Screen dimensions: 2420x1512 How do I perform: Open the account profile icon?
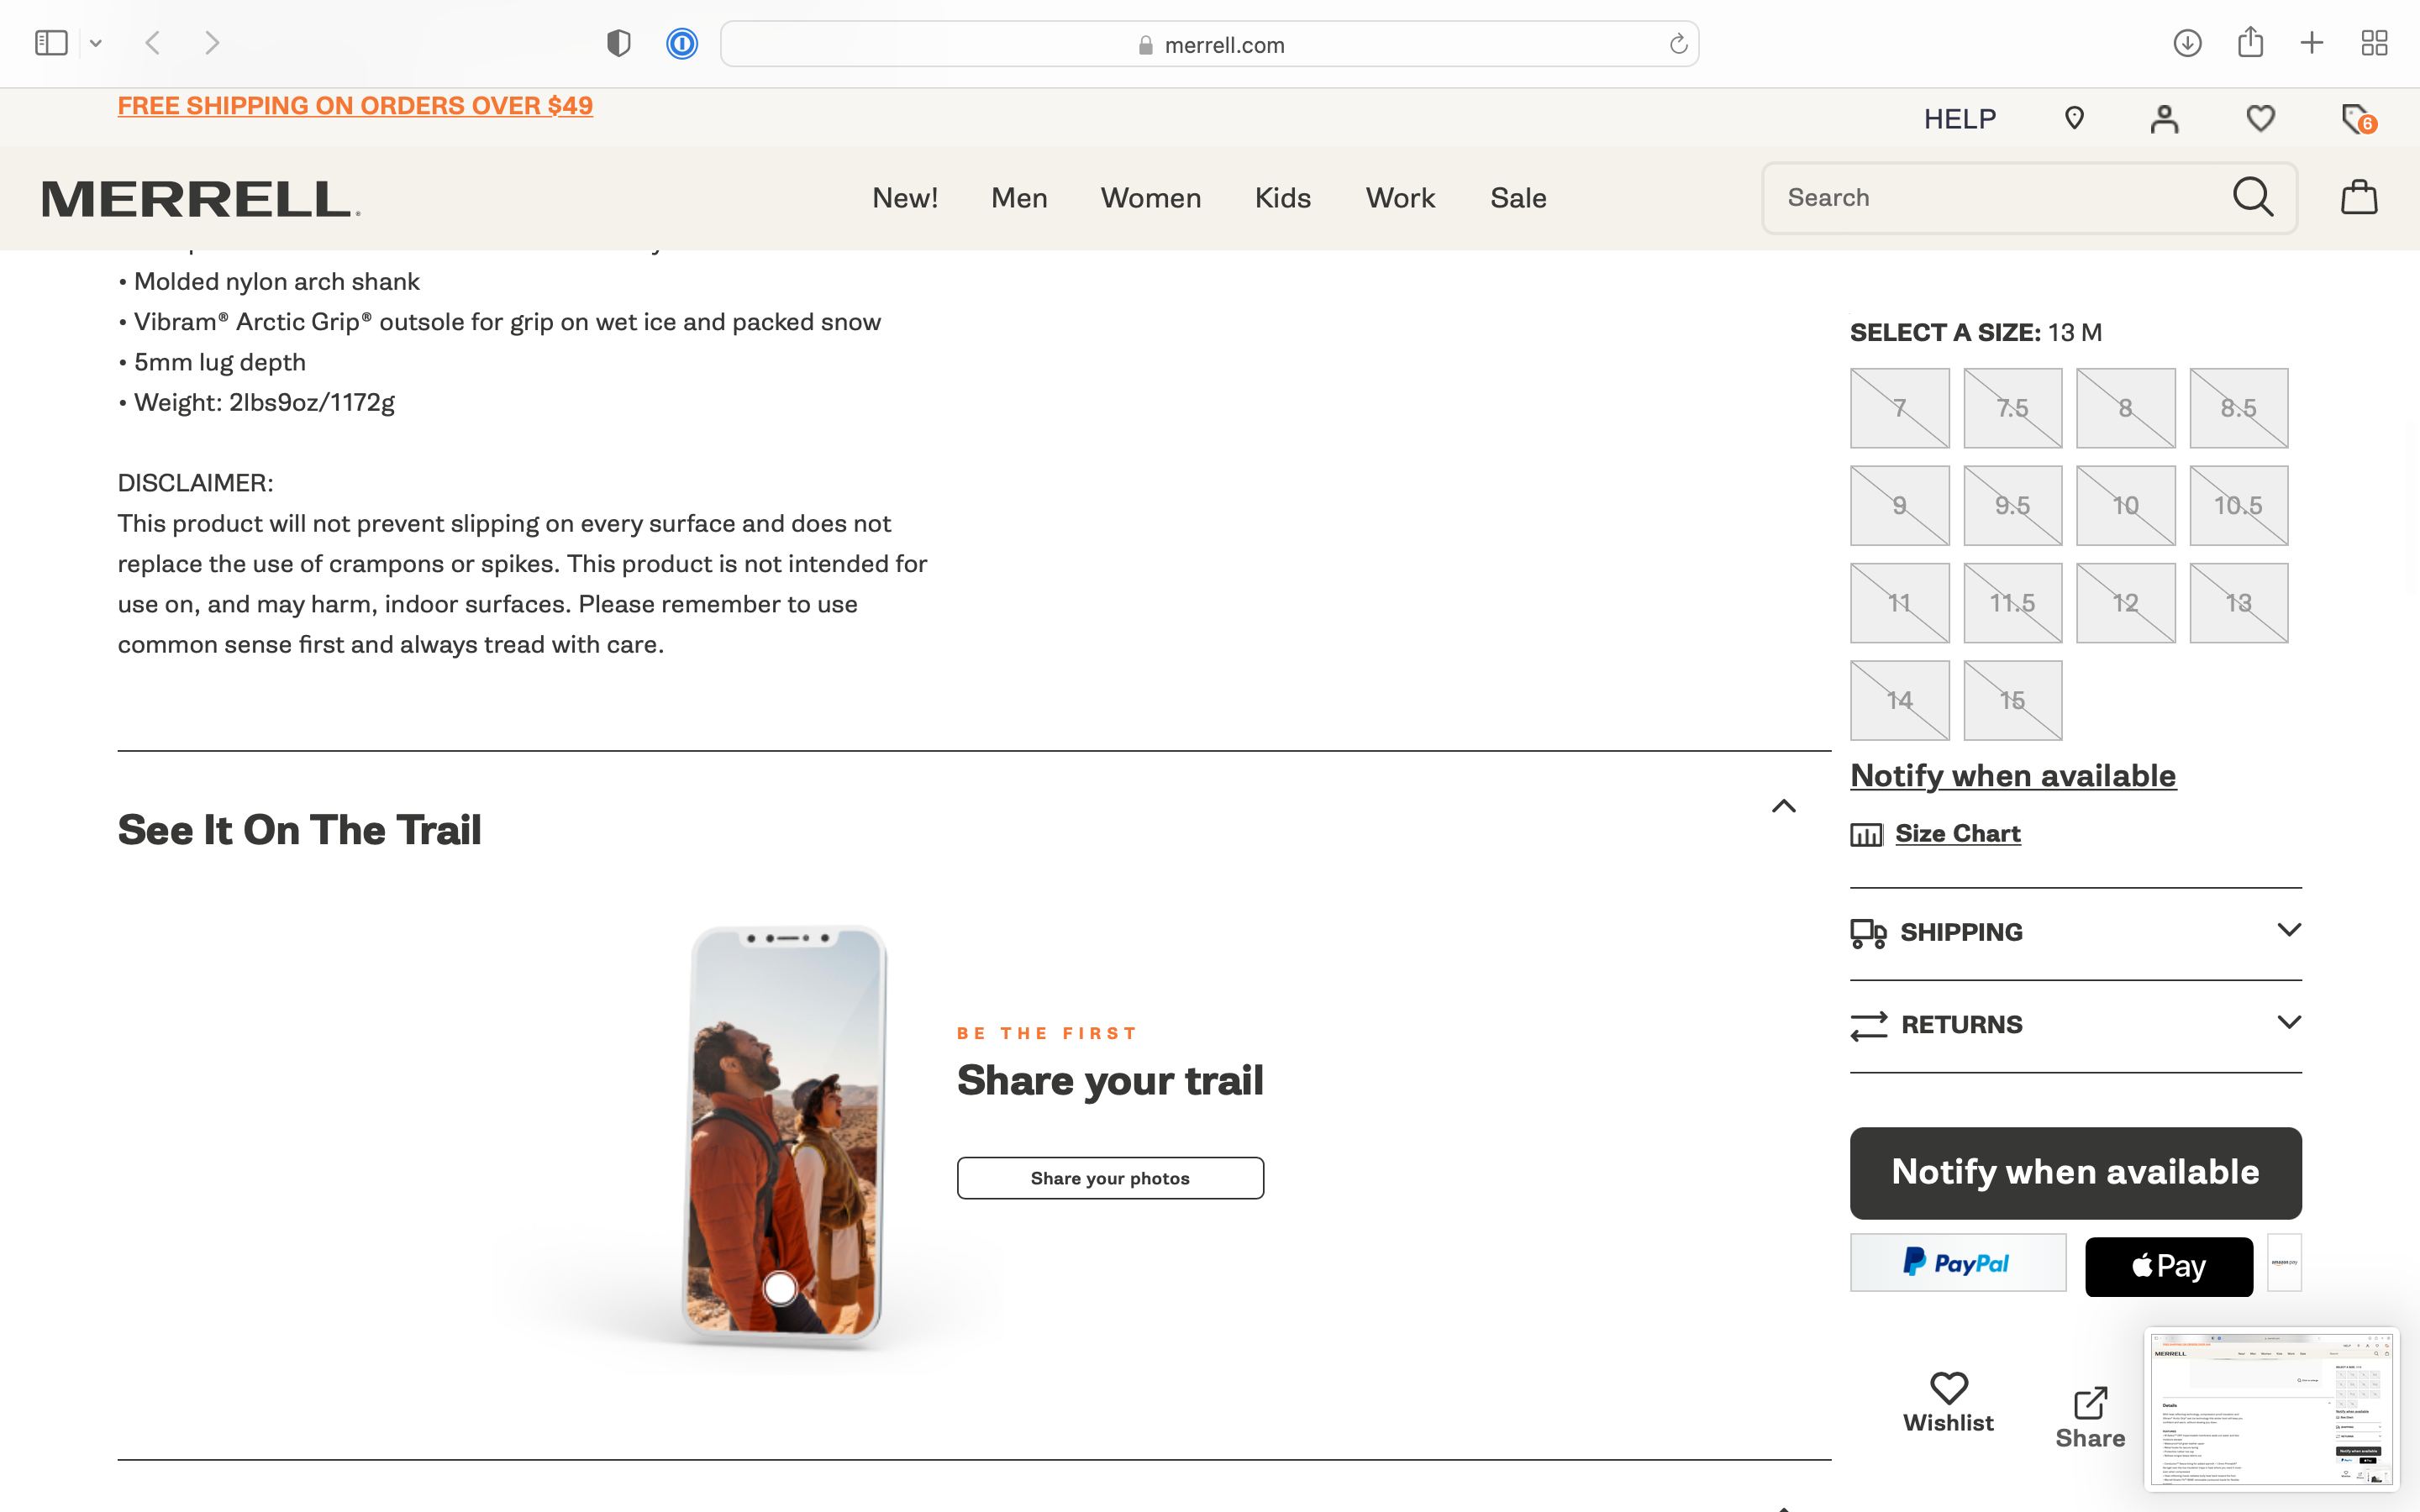click(x=2164, y=119)
